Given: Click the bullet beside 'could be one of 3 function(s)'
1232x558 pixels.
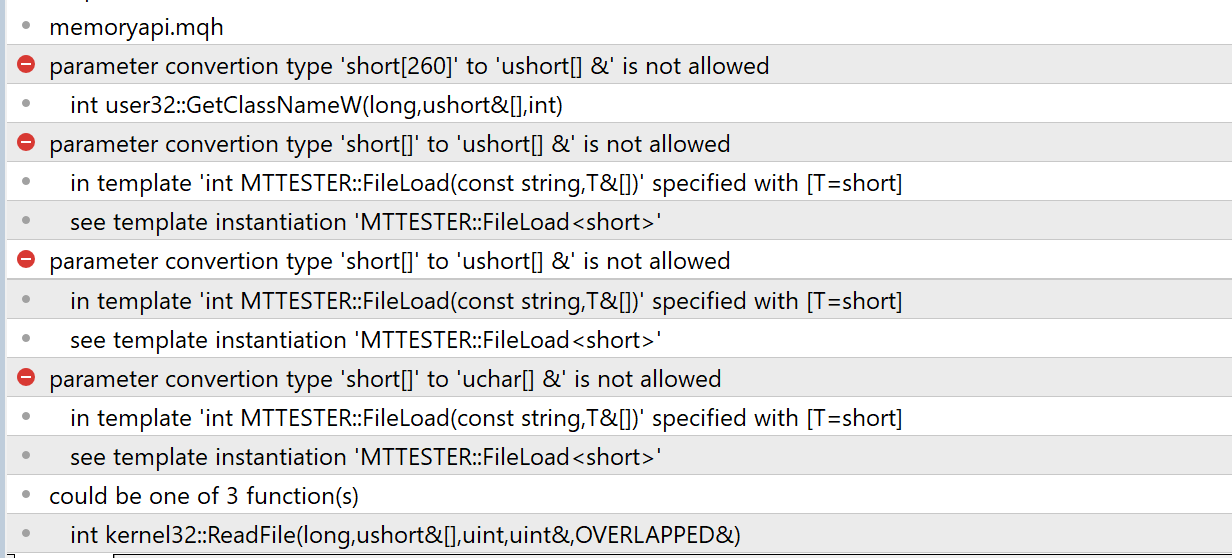Looking at the screenshot, I should point(27,496).
